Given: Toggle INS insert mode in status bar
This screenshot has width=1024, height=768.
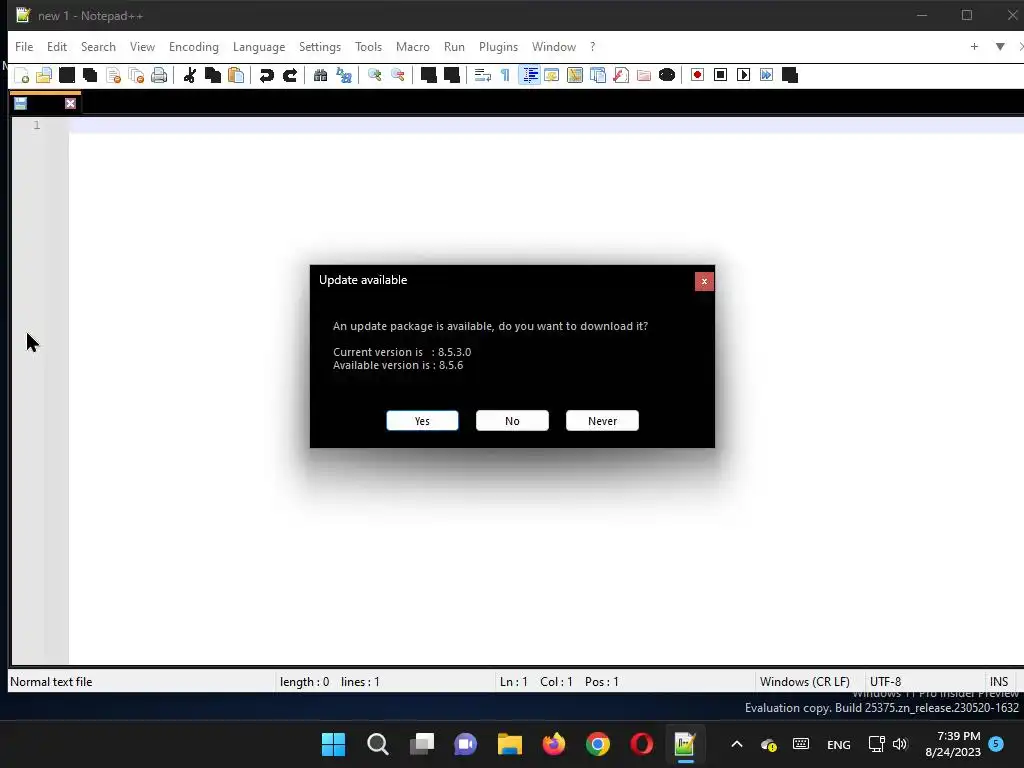Looking at the screenshot, I should [999, 682].
